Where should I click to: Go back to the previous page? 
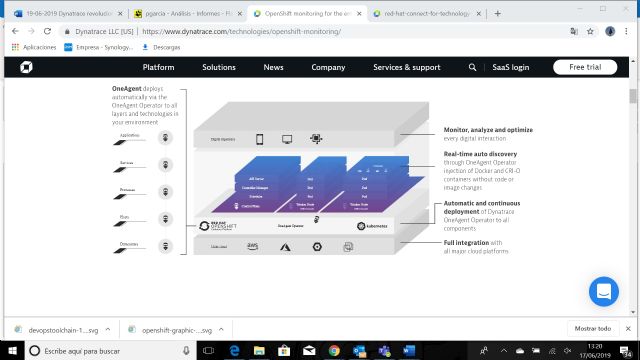pyautogui.click(x=15, y=31)
